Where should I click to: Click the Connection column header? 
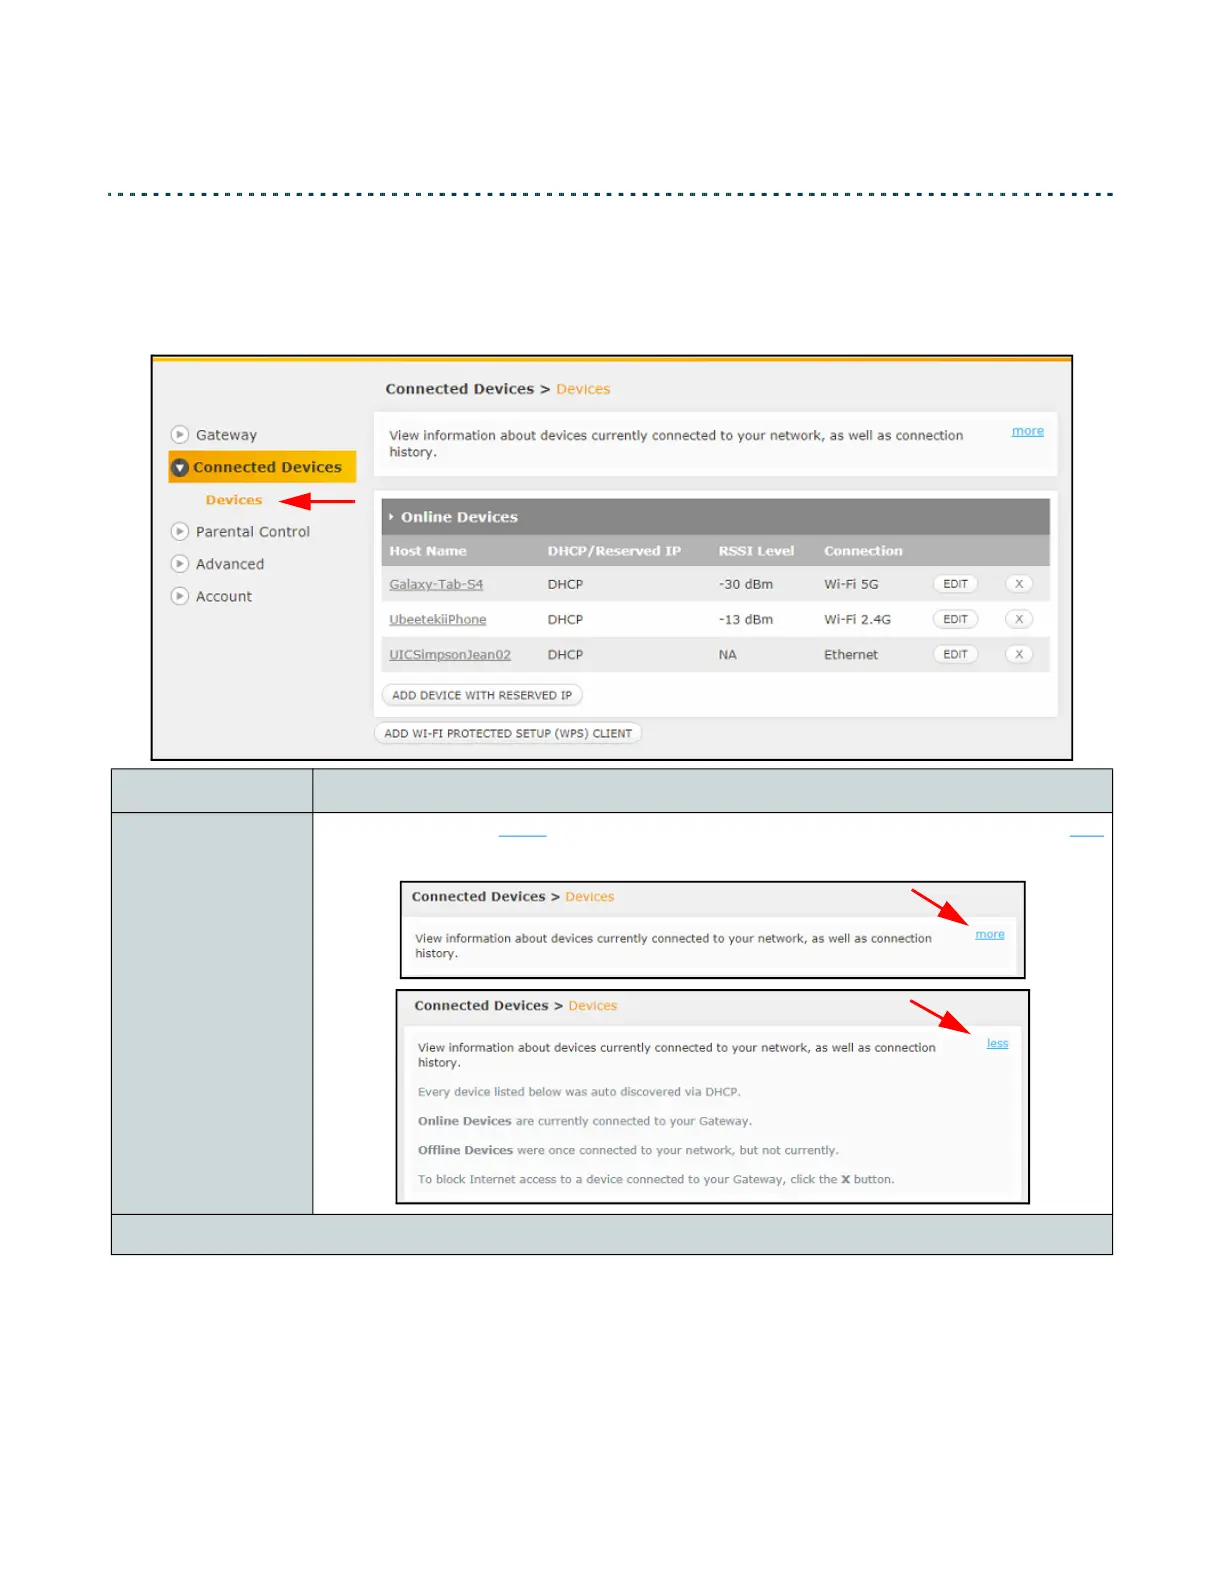coord(863,551)
